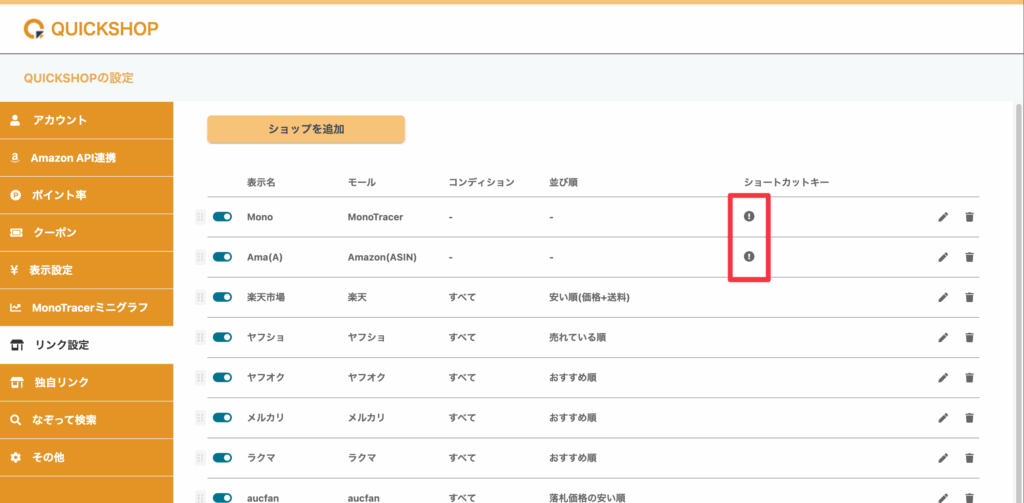Click the Ama(A) row shortcut warning icon

[x=749, y=257]
